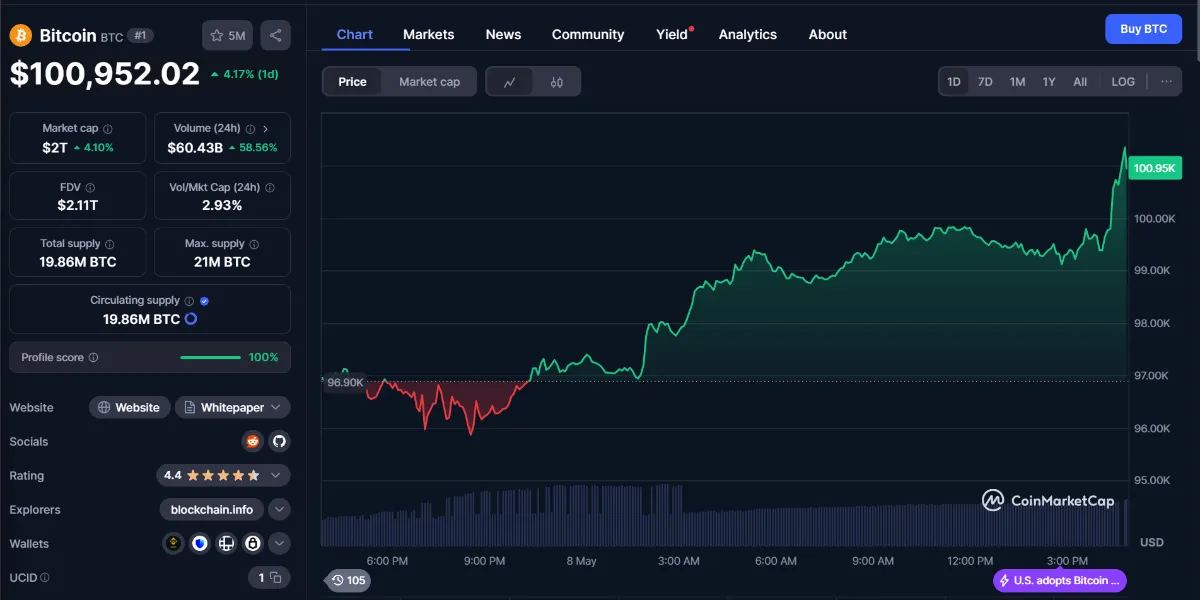Switch to candlestick chart view

coord(557,82)
